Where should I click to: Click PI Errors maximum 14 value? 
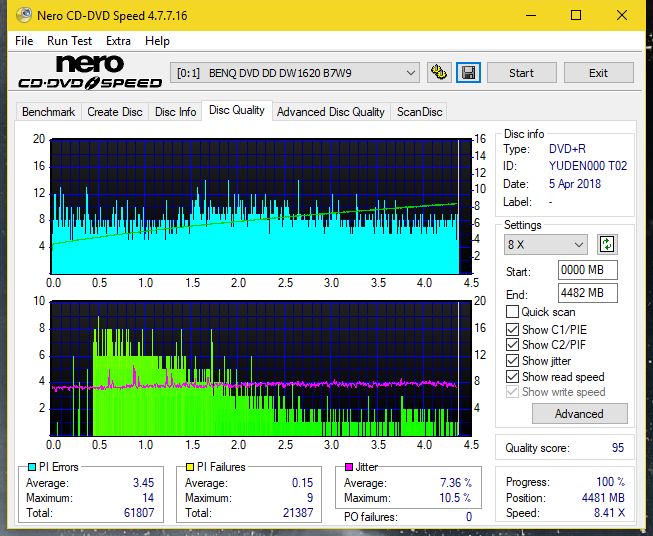148,498
